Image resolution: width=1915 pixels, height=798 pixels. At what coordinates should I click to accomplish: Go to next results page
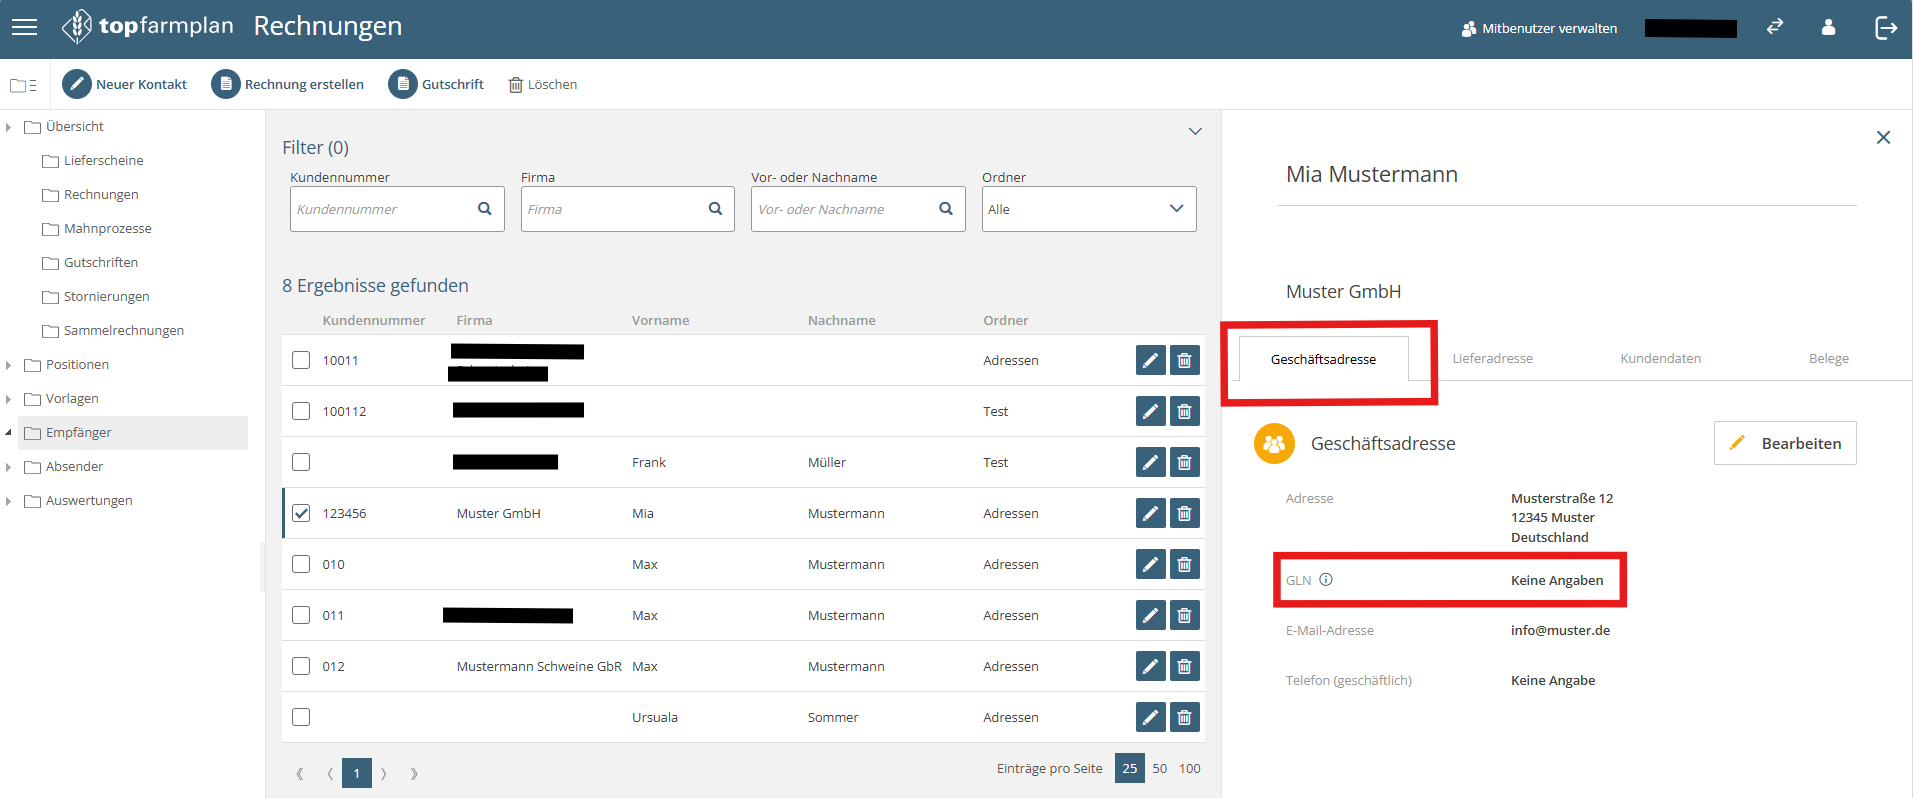click(x=384, y=773)
